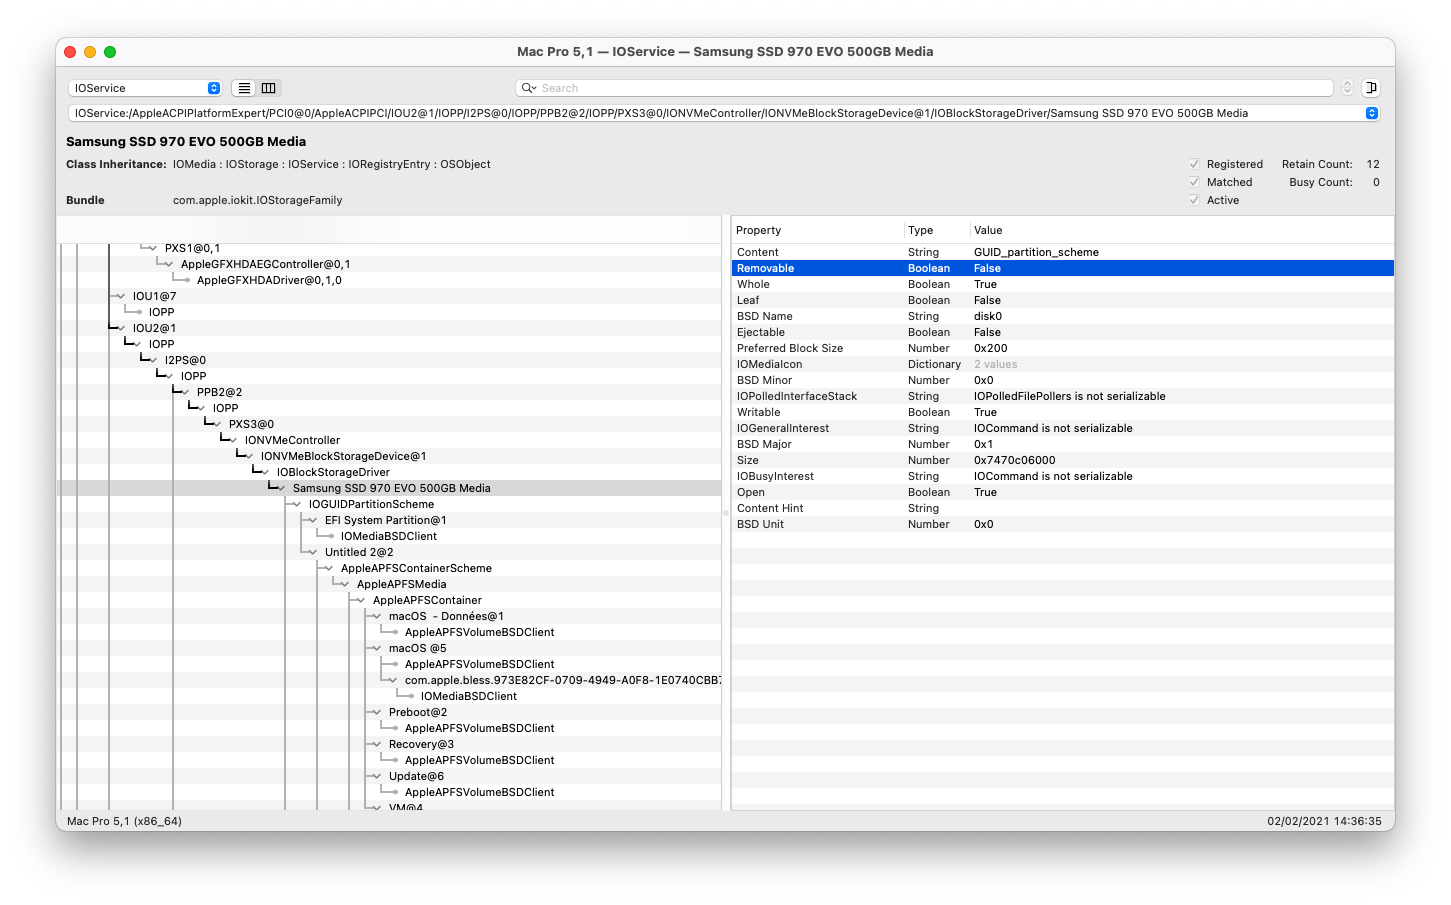Viewport: 1451px width, 905px height.
Task: Toggle the inspector sidebar icon in toolbar
Action: tap(1371, 88)
